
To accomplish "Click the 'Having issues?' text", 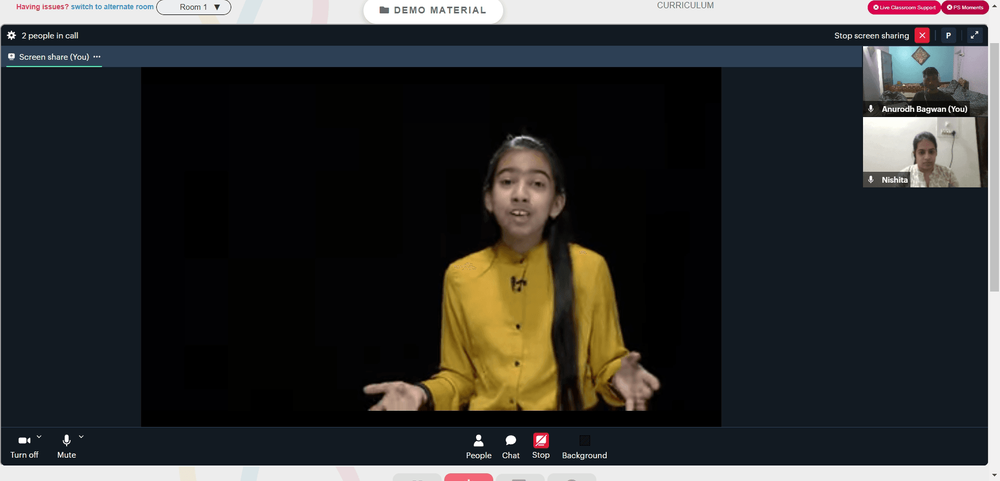I will coord(42,7).
